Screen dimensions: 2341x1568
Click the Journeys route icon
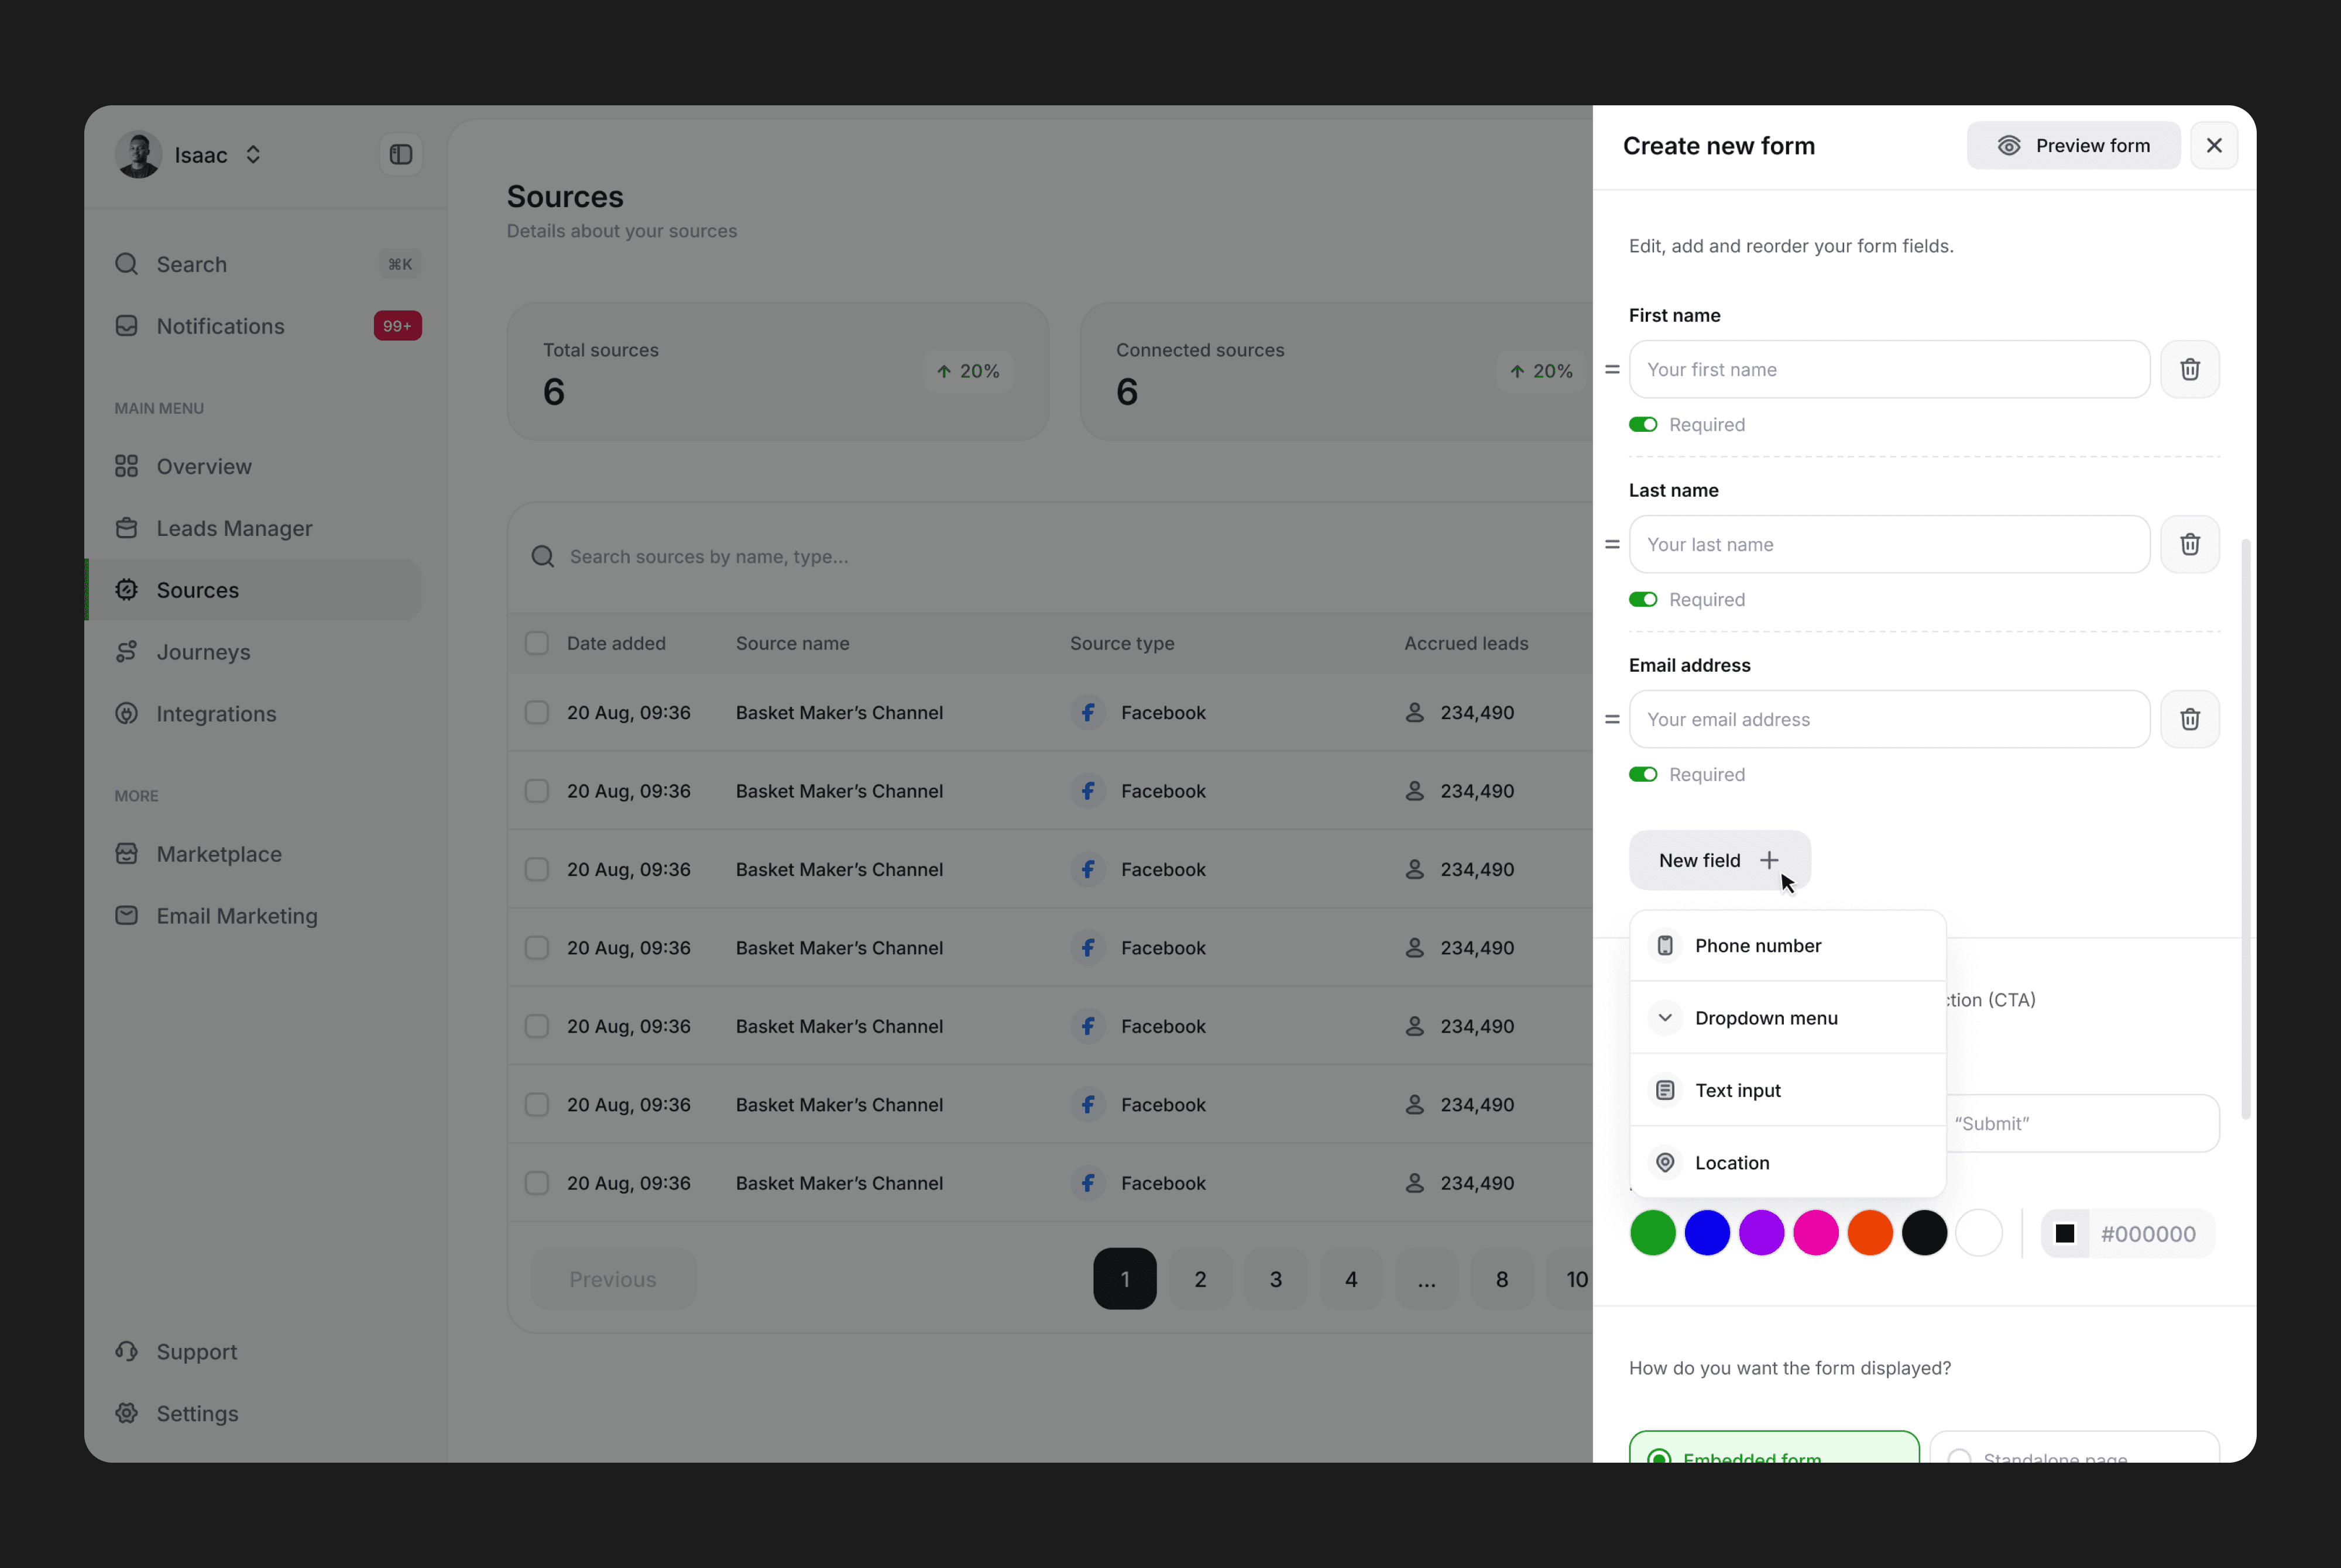click(x=127, y=652)
